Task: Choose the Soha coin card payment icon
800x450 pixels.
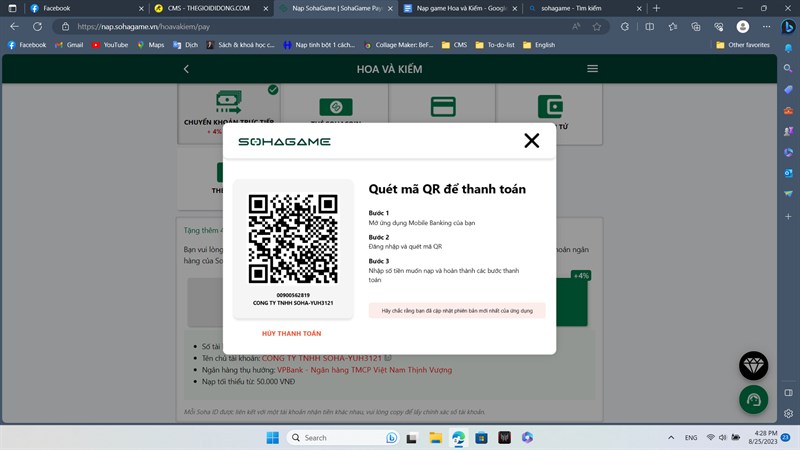Action: coord(336,107)
